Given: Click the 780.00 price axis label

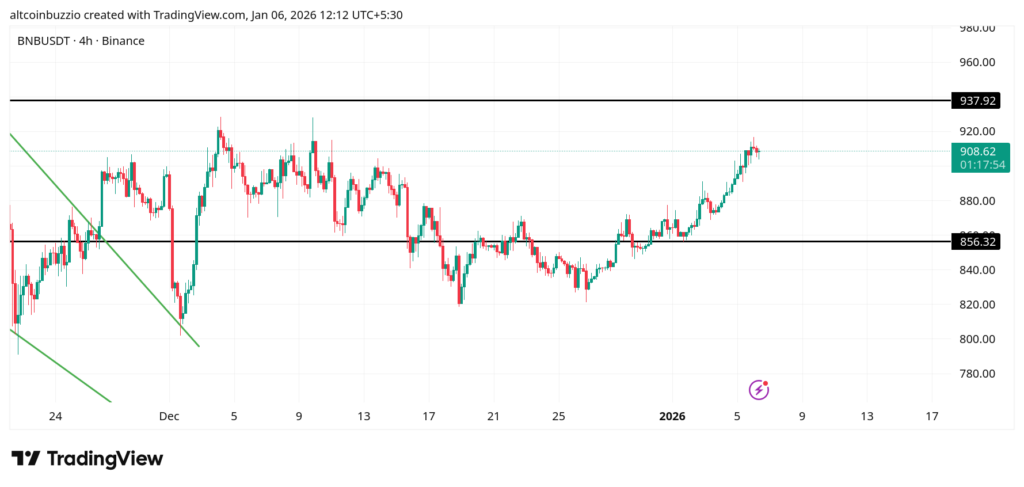Looking at the screenshot, I should [x=976, y=374].
